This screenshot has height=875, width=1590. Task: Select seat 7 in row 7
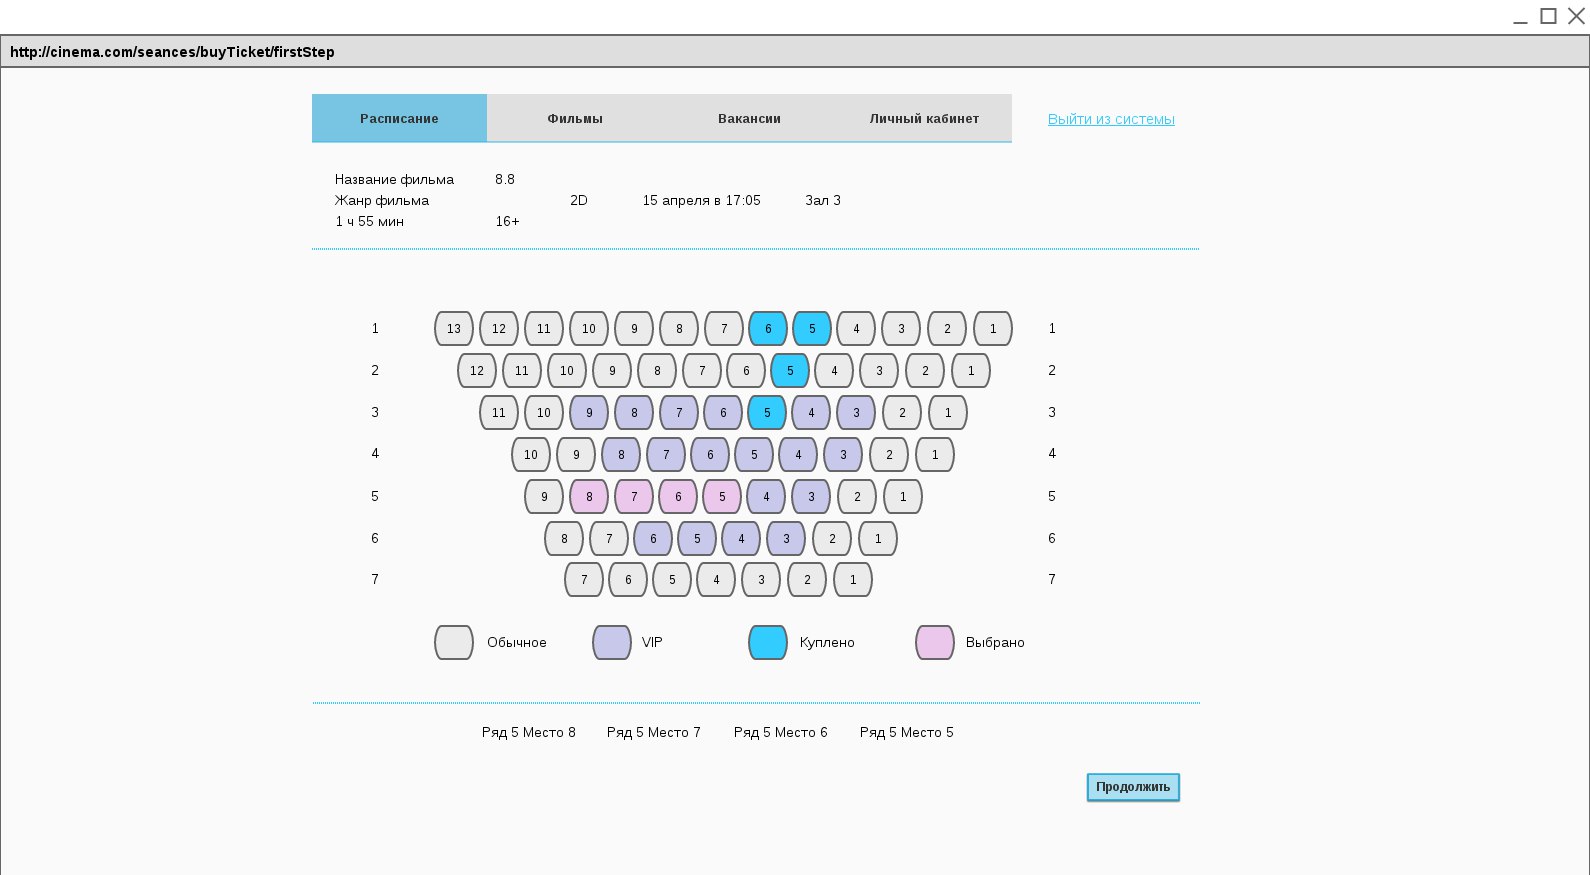pos(584,579)
